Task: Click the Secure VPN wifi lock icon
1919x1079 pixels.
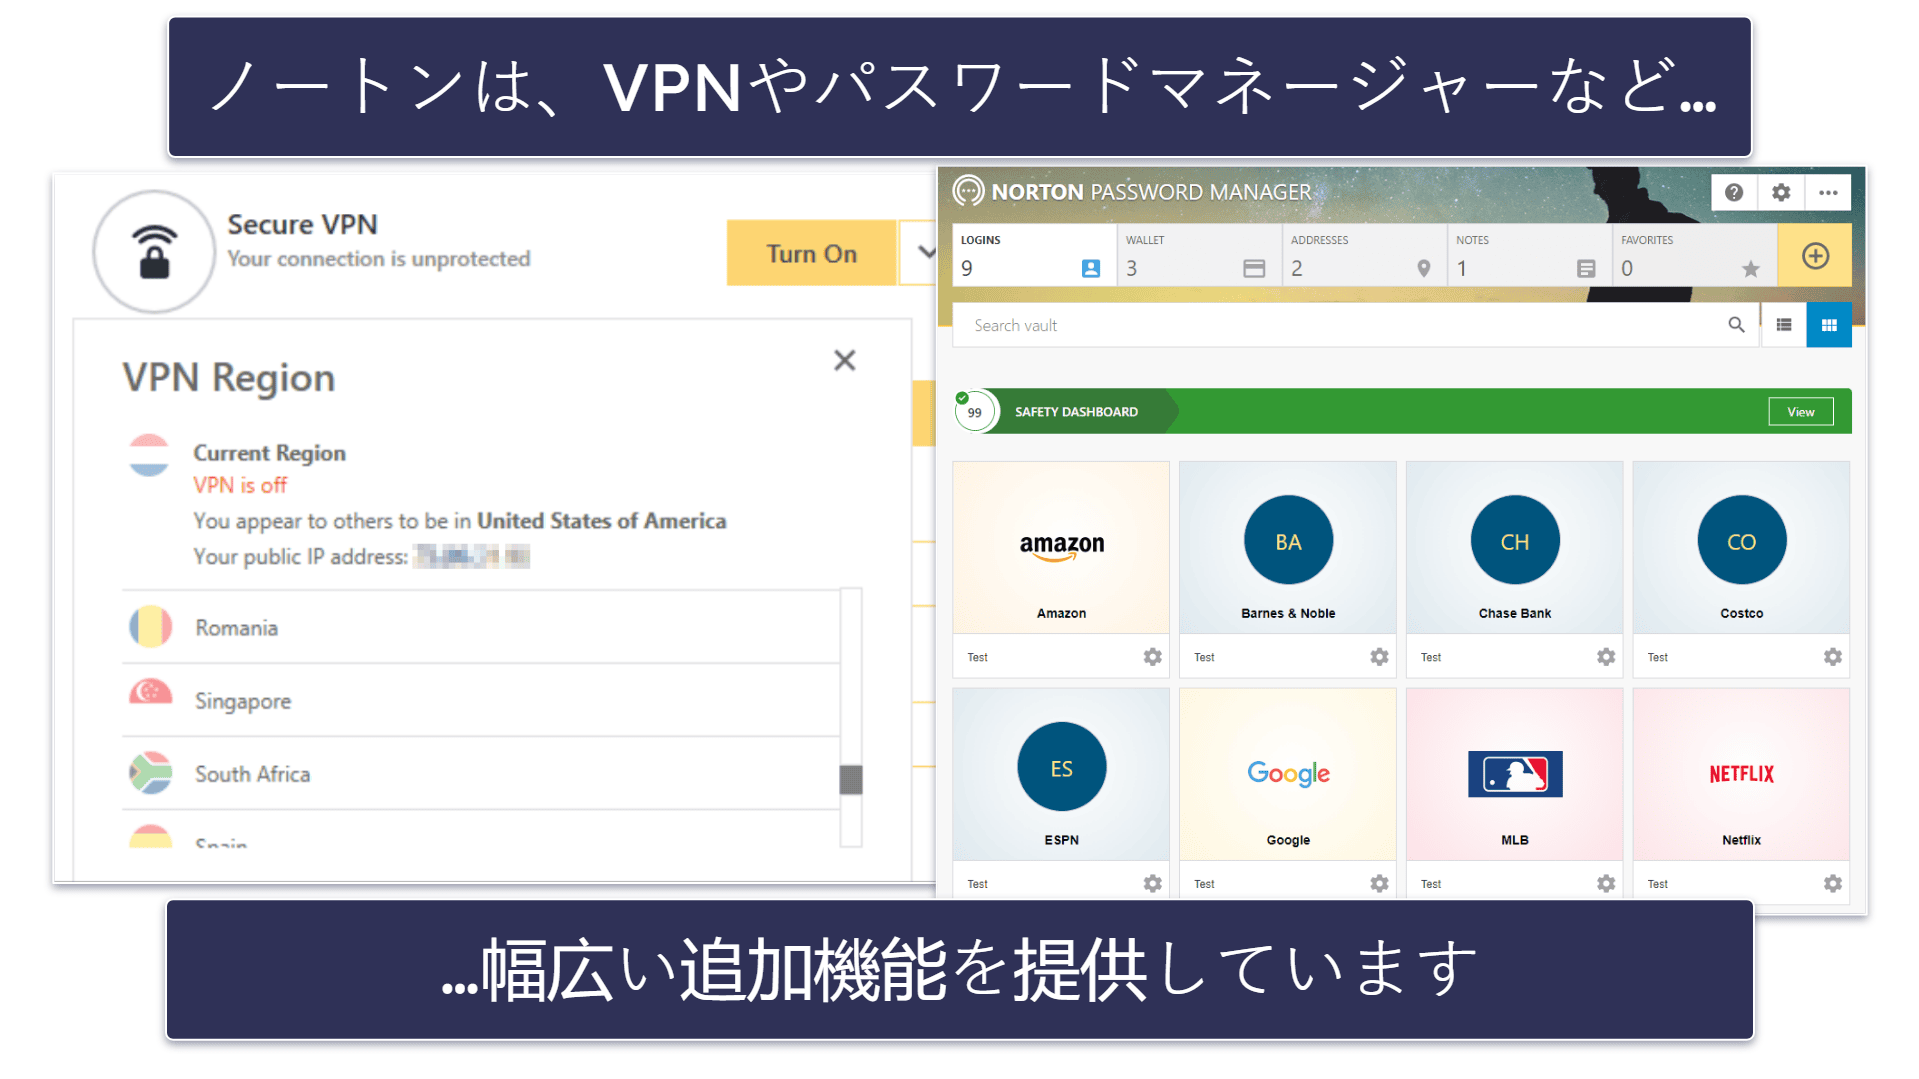Action: tap(154, 252)
